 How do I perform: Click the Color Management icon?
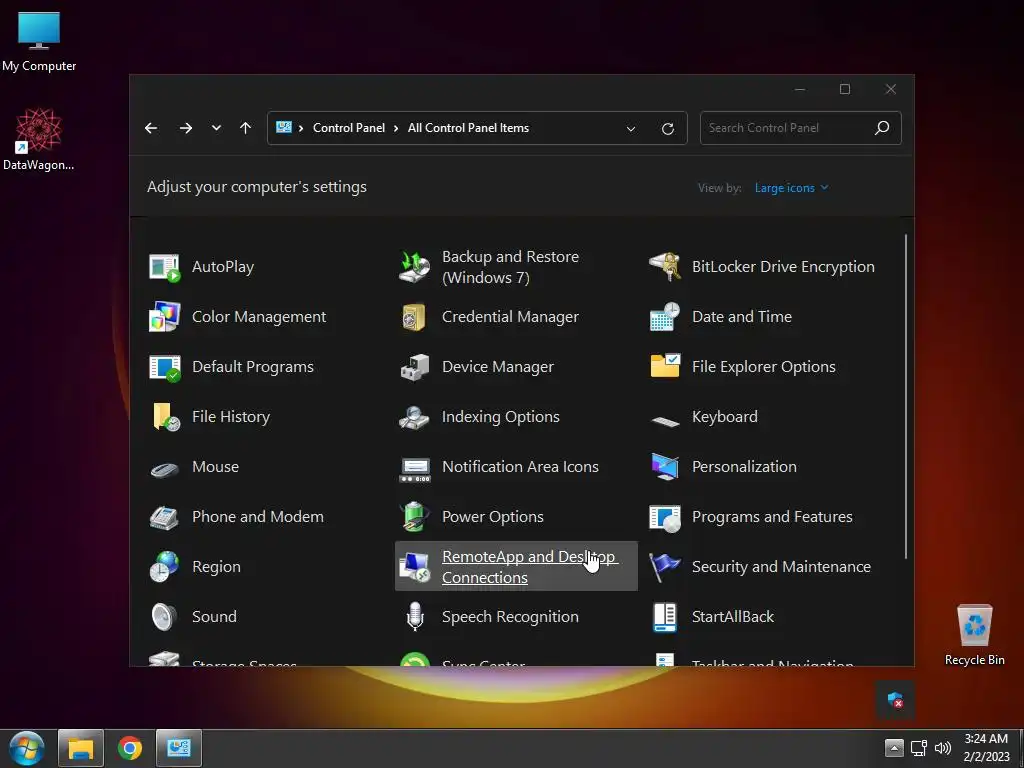[164, 317]
